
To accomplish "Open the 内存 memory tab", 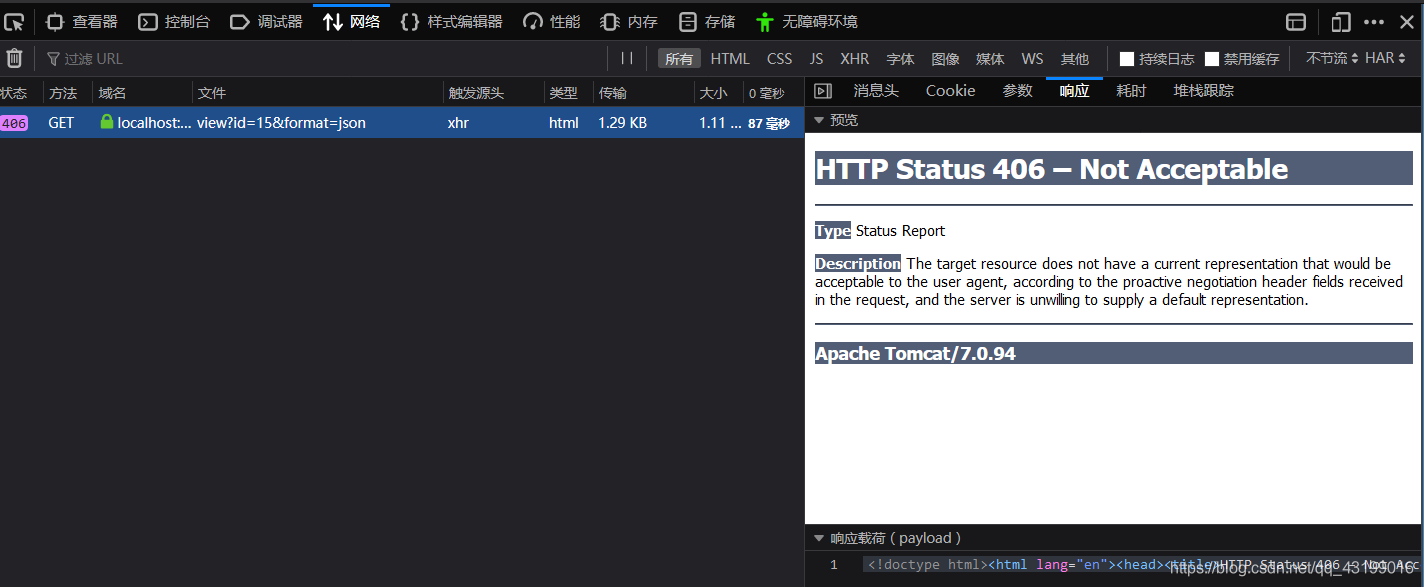I will [629, 21].
